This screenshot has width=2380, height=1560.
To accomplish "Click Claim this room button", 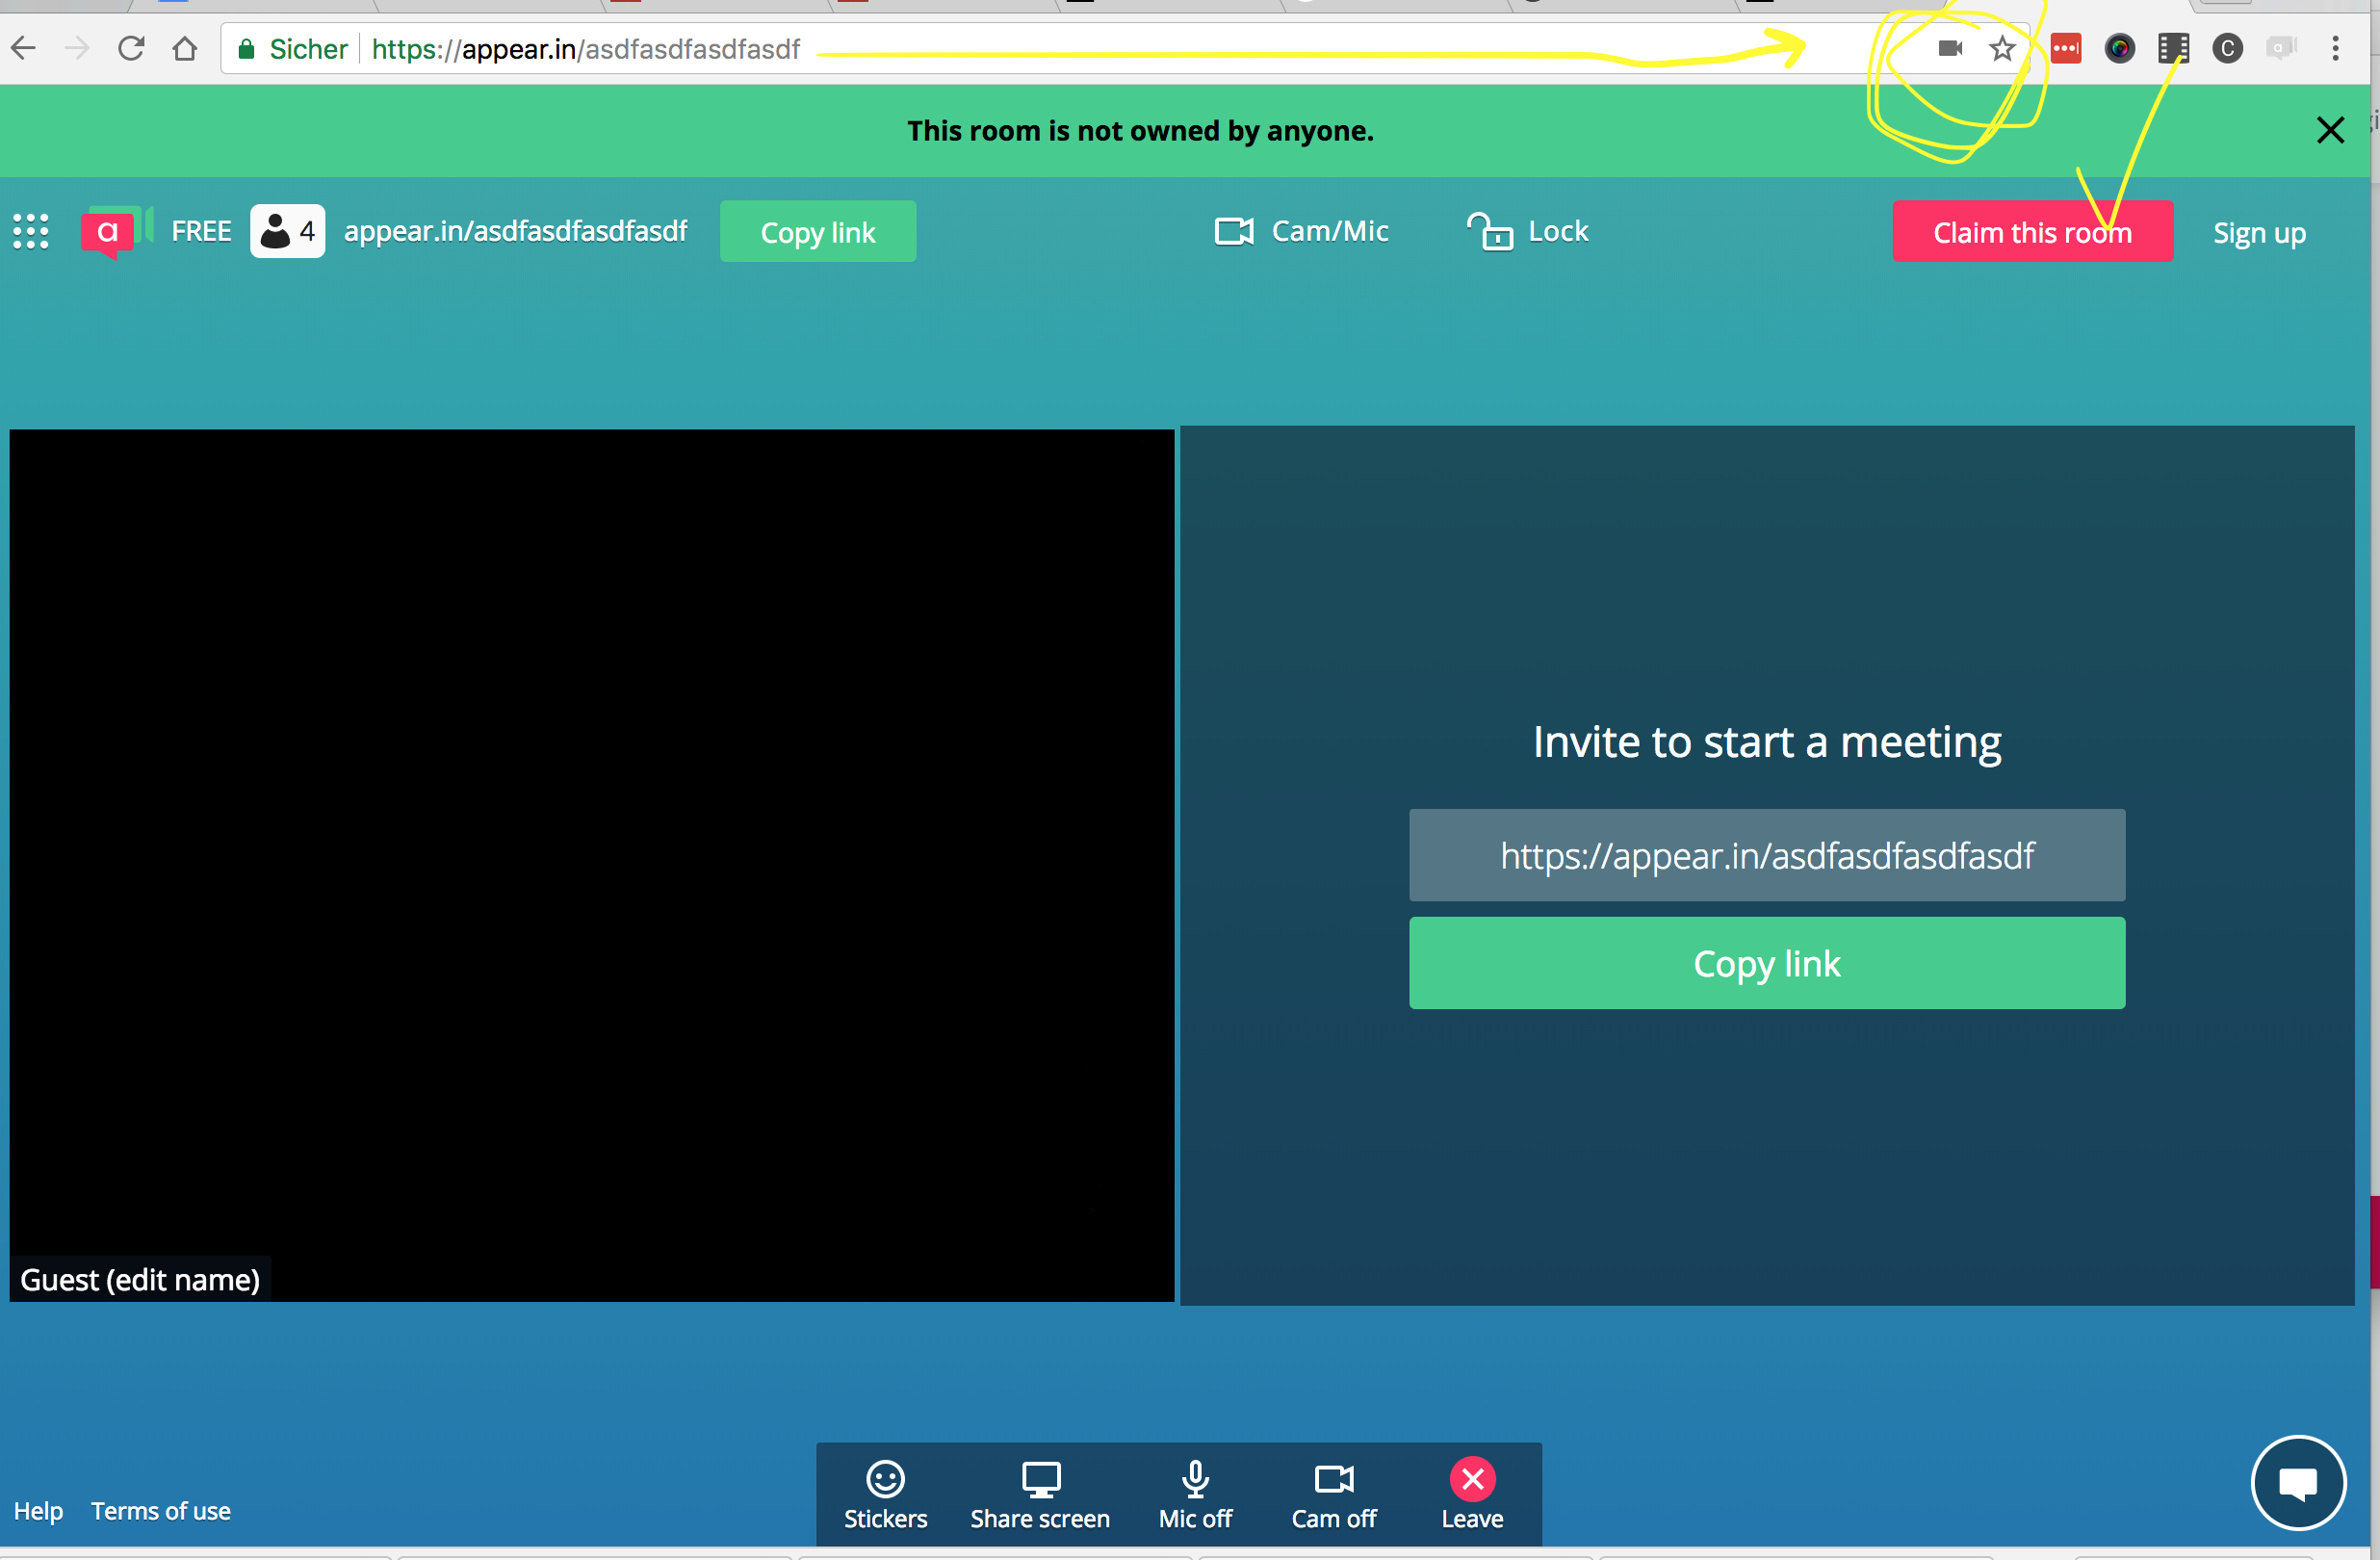I will (2033, 231).
